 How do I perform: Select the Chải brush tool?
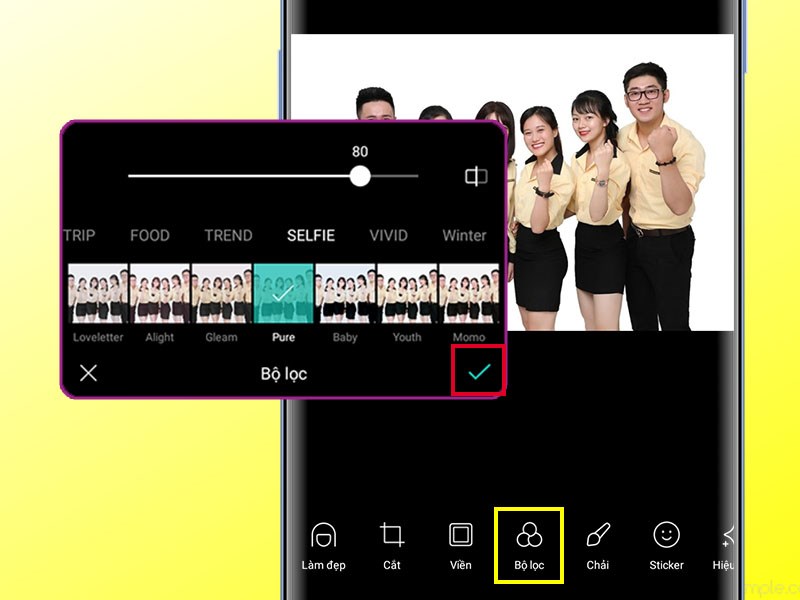598,540
